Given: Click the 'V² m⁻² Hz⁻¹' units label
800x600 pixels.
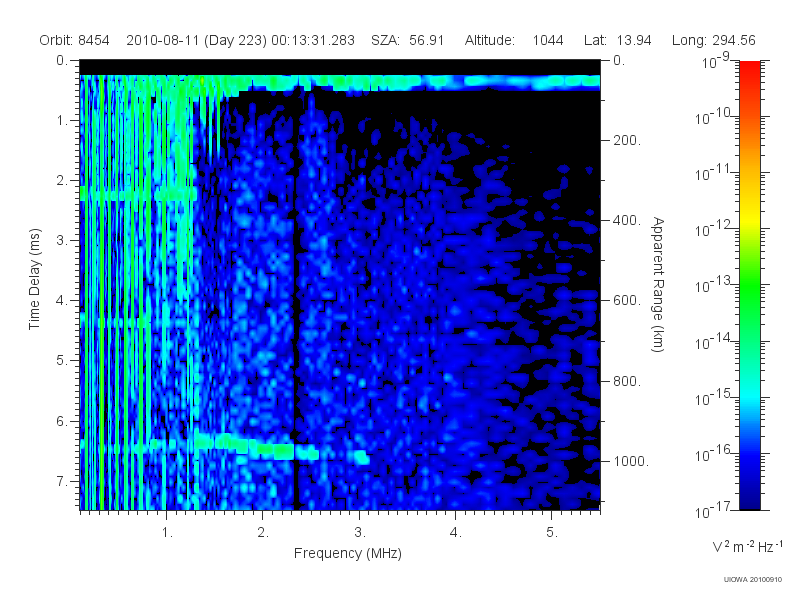Looking at the screenshot, I should pyautogui.click(x=747, y=546).
